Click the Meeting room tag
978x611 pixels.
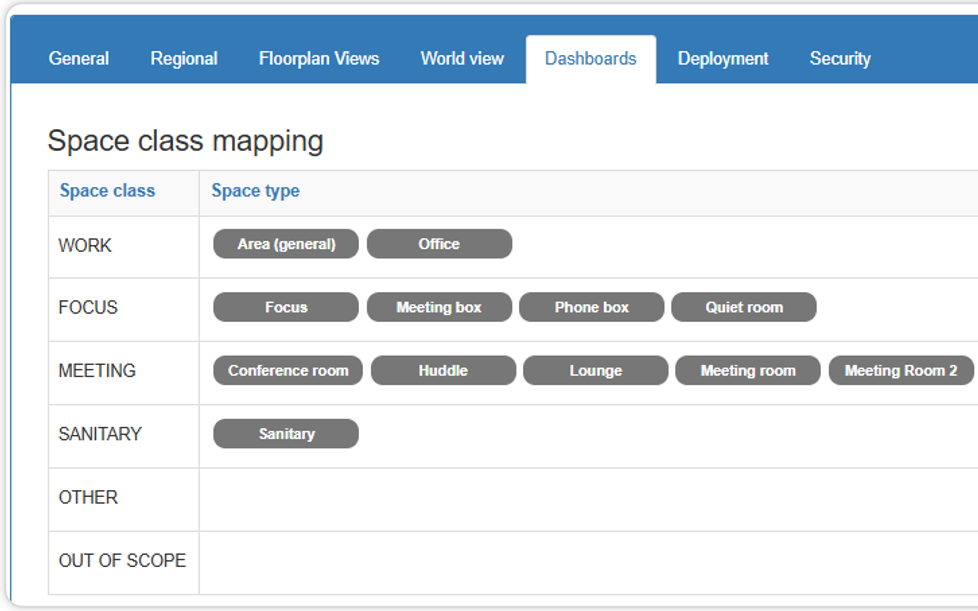748,370
